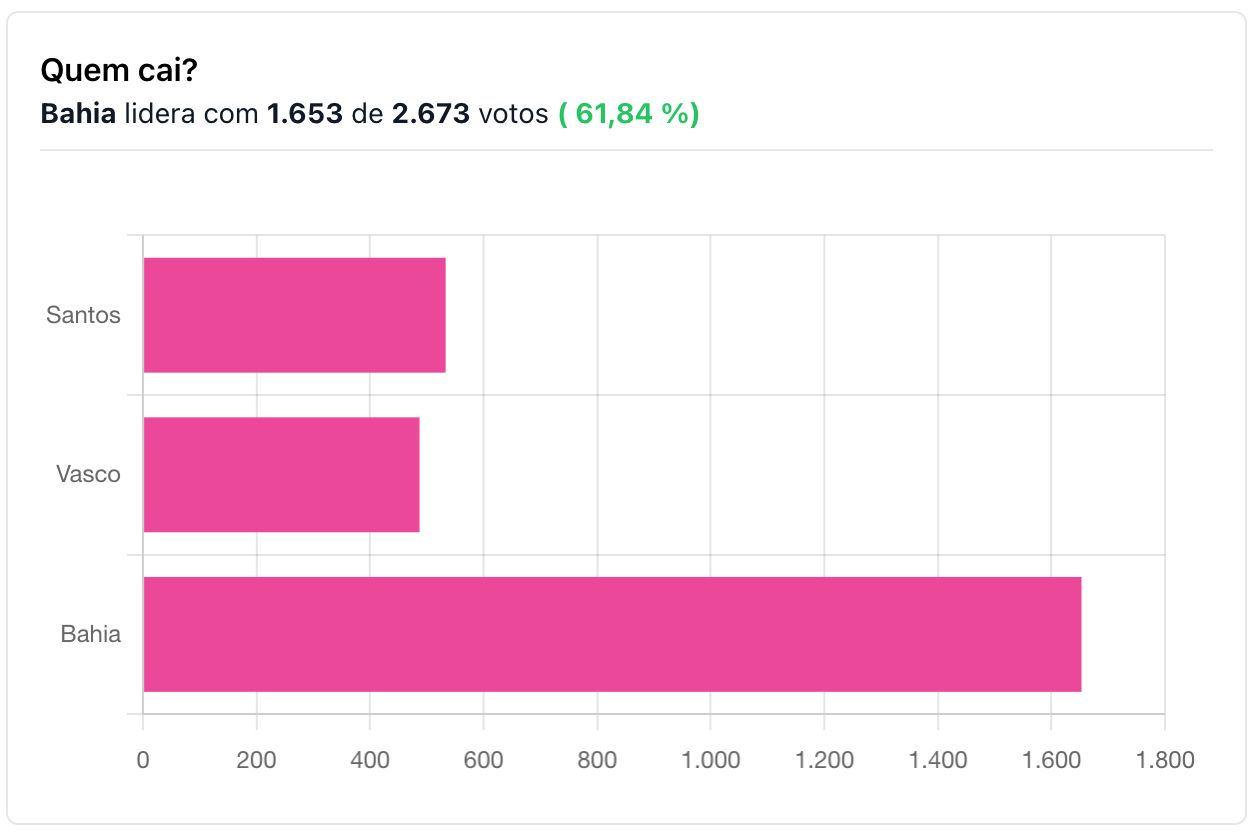Click the 600 tick label on the x-axis
The image size is (1256, 834).
483,760
